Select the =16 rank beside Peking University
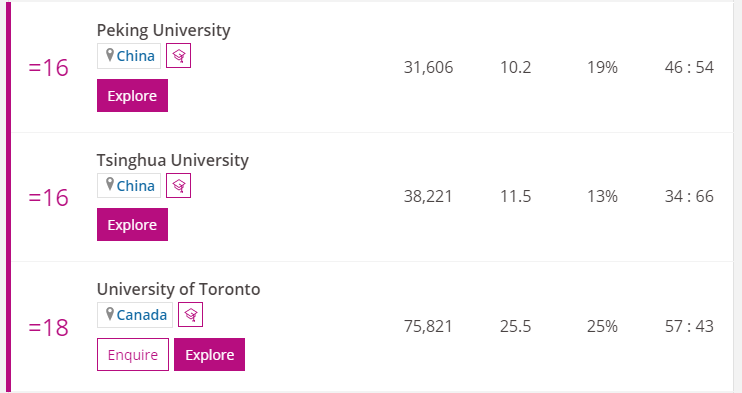The width and height of the screenshot is (742, 393). pos(48,68)
